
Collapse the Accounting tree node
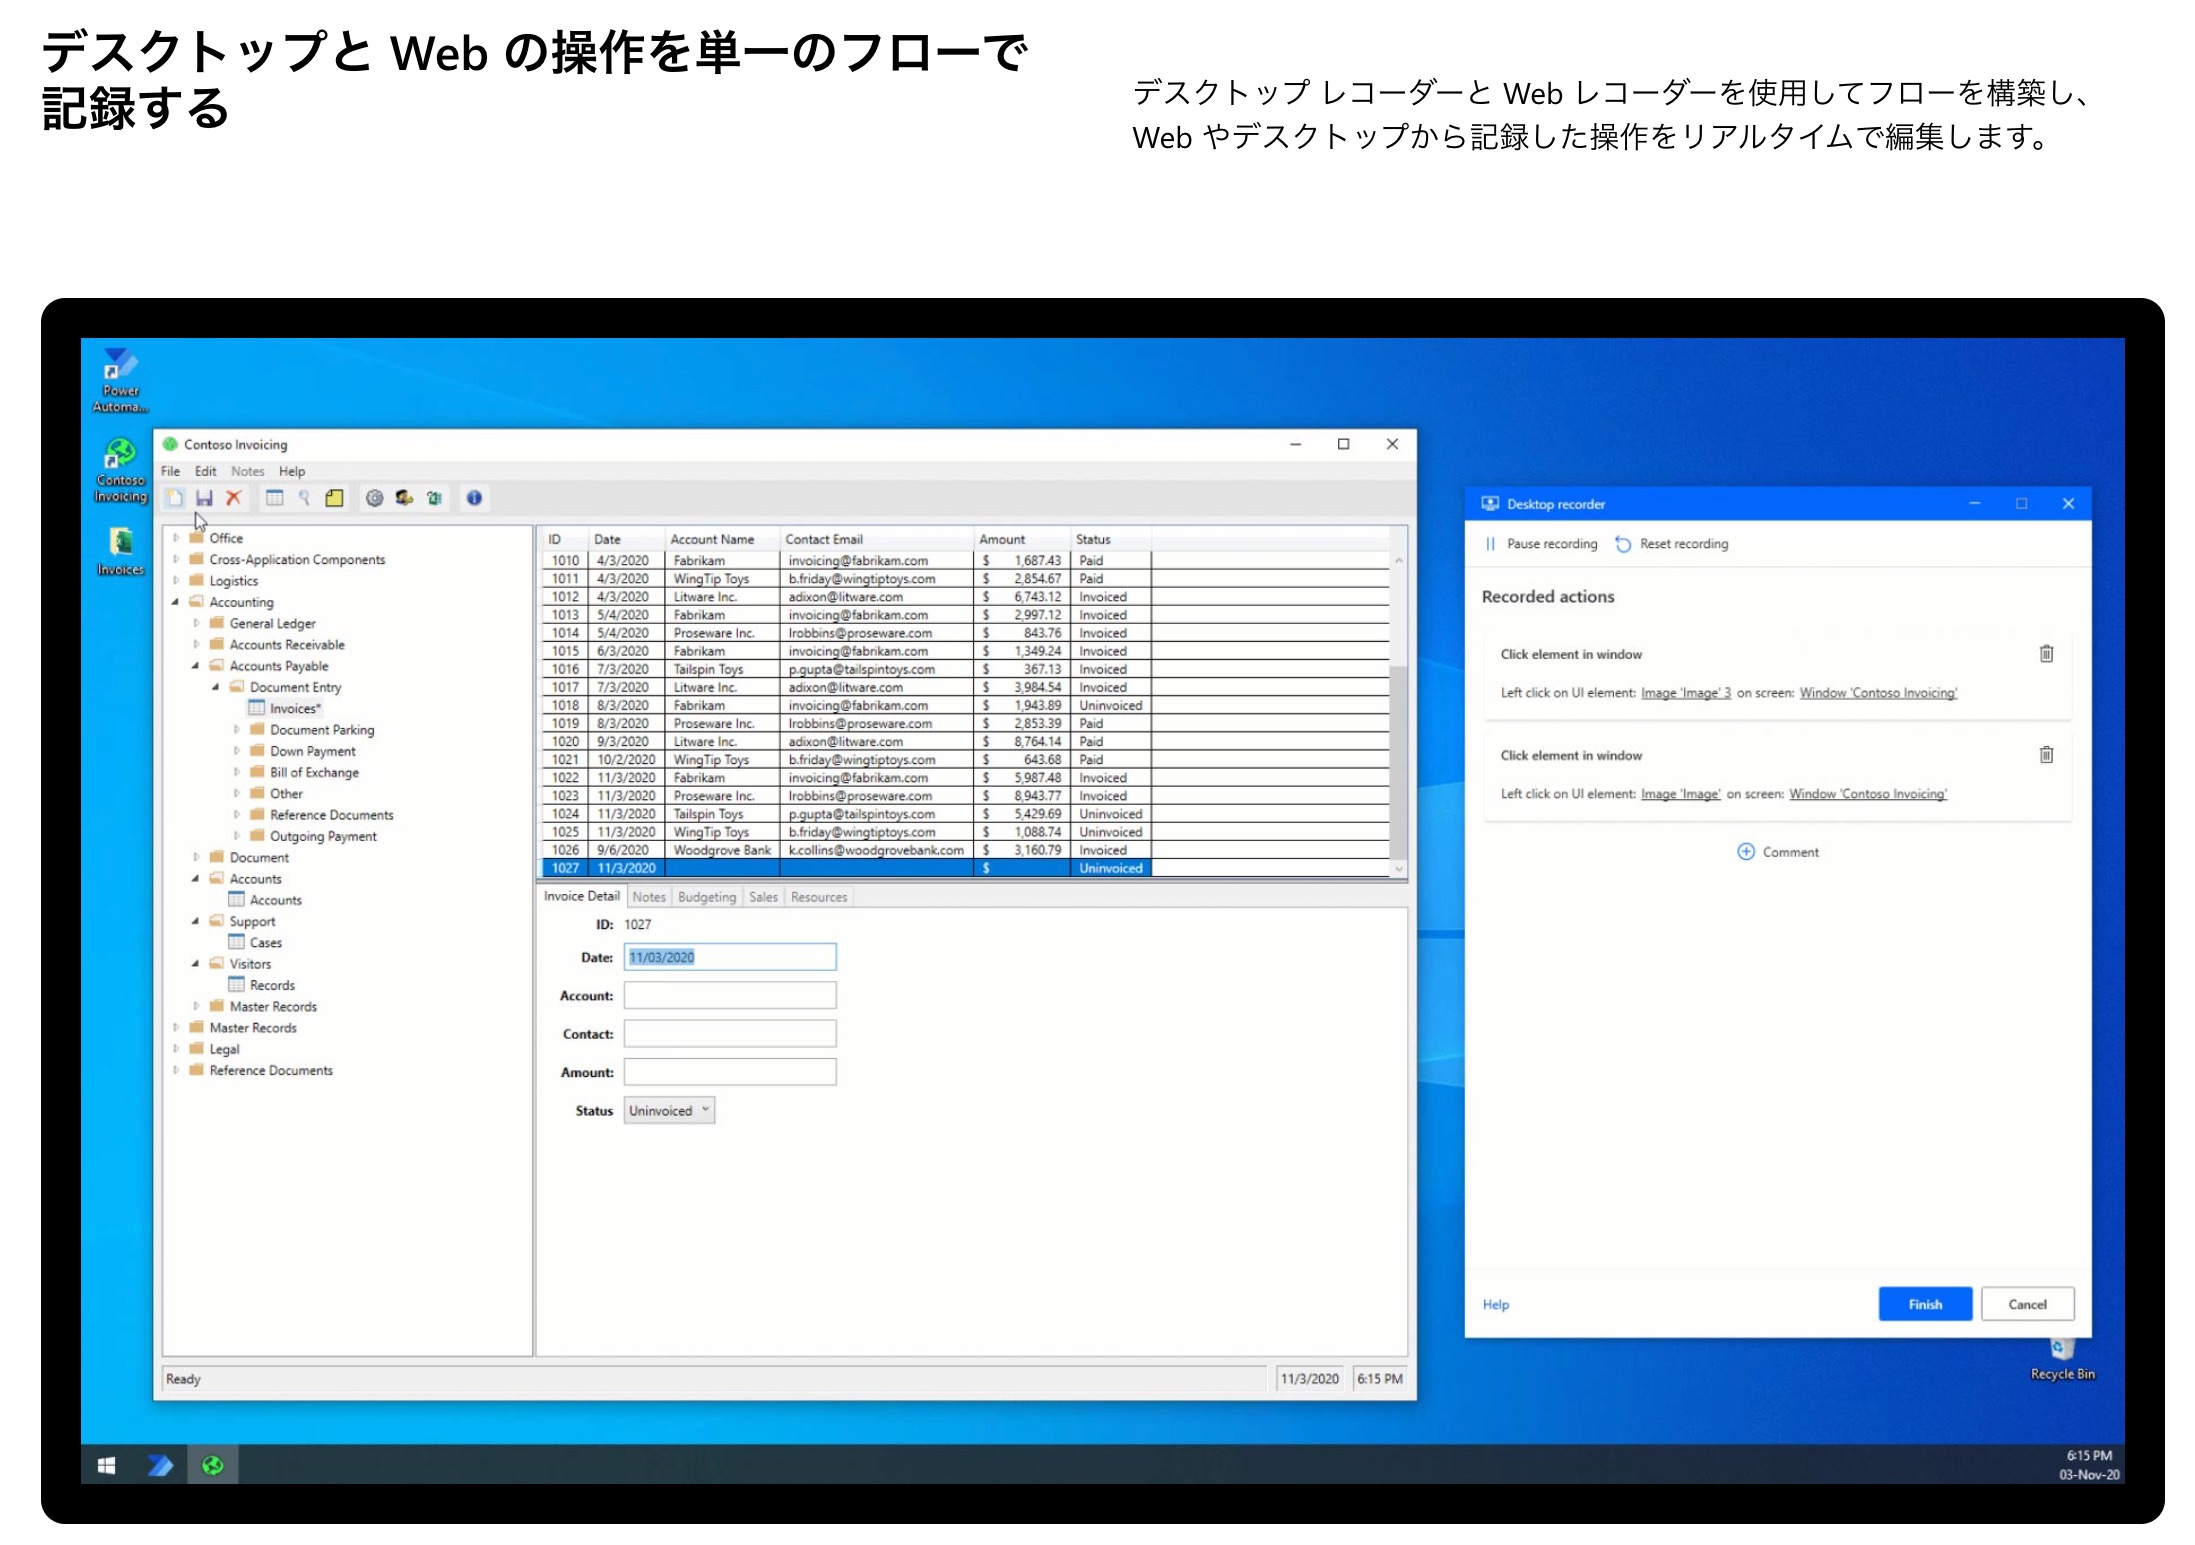pyautogui.click(x=176, y=602)
